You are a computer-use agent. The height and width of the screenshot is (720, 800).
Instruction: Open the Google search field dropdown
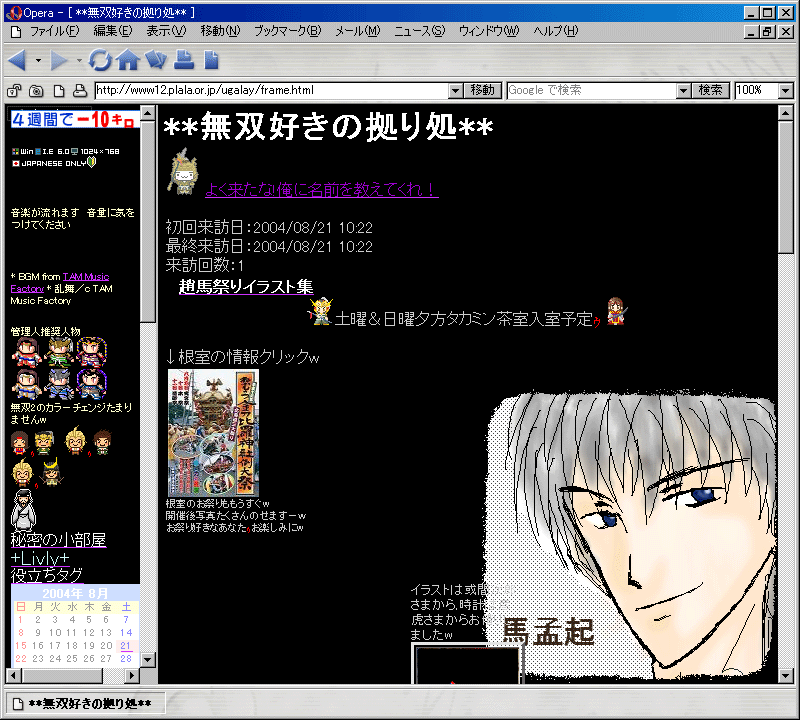[684, 91]
